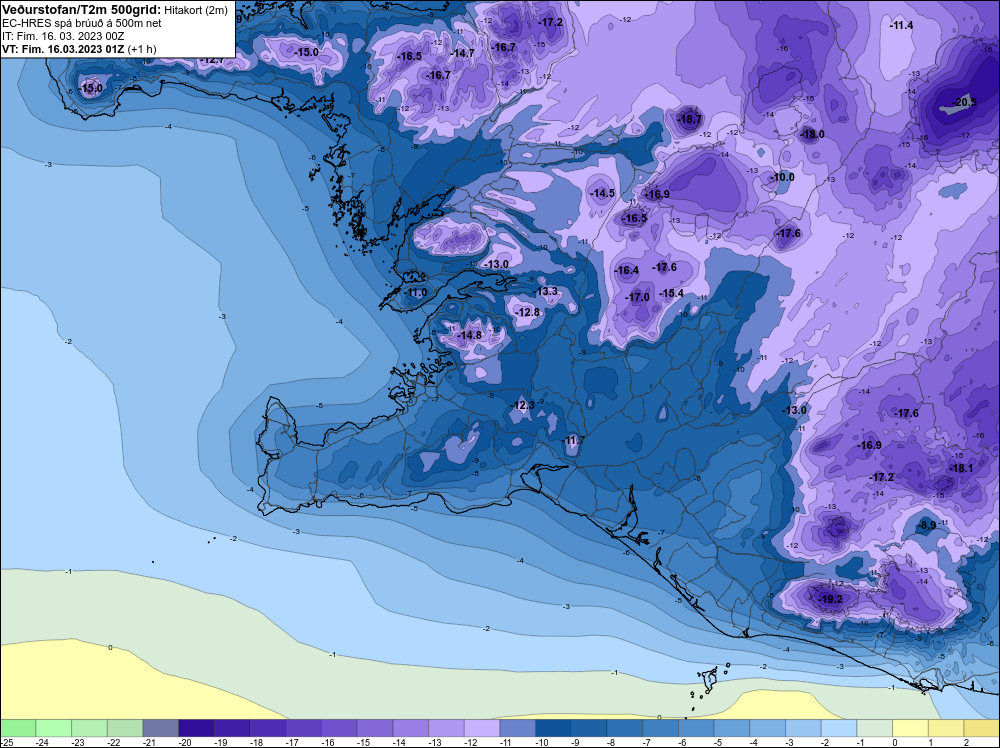Click the -11.0 temperature label
The height and width of the screenshot is (748, 1000).
click(416, 293)
